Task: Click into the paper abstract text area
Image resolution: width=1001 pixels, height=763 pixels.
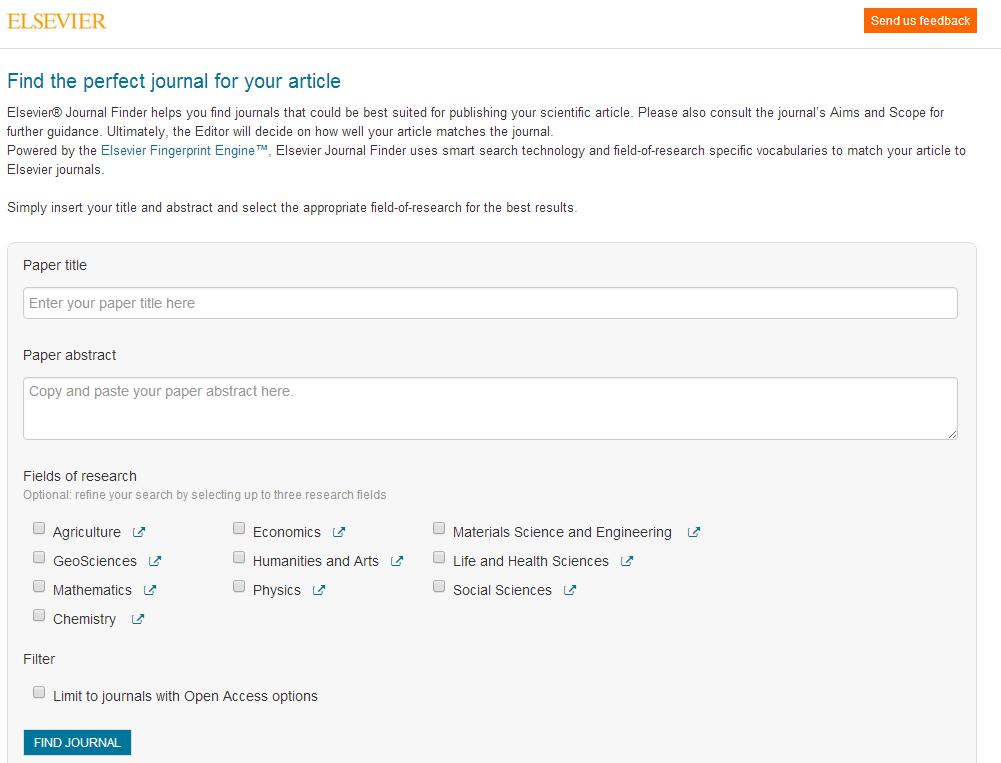Action: tap(490, 408)
